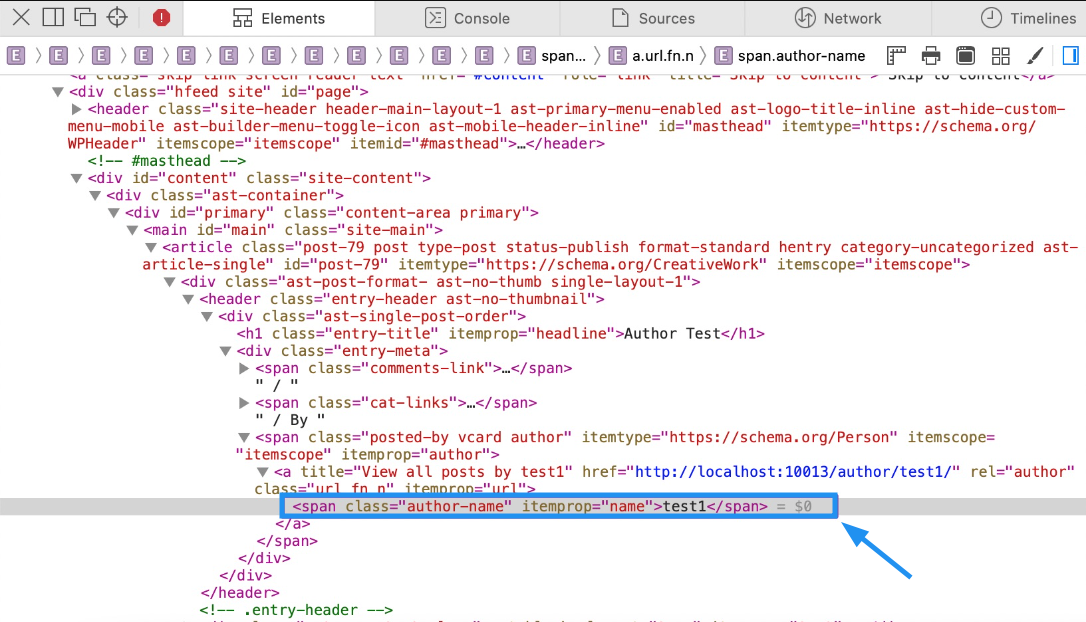
Task: Open the Timelines tab
Action: [x=1028, y=18]
